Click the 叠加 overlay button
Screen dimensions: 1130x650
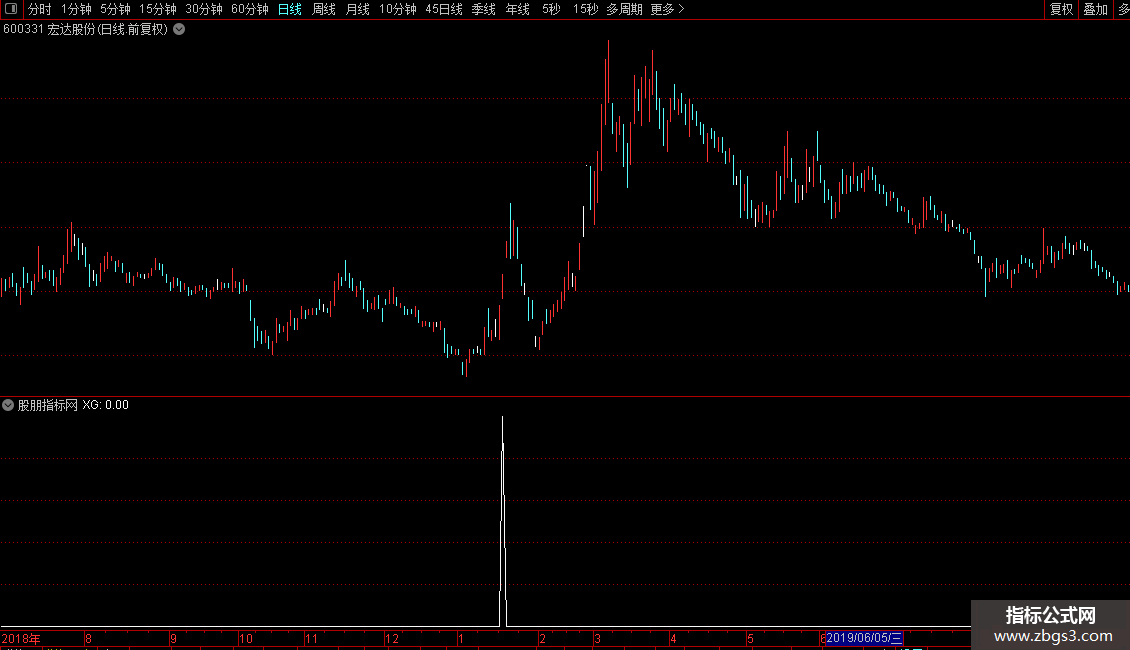pyautogui.click(x=1095, y=9)
